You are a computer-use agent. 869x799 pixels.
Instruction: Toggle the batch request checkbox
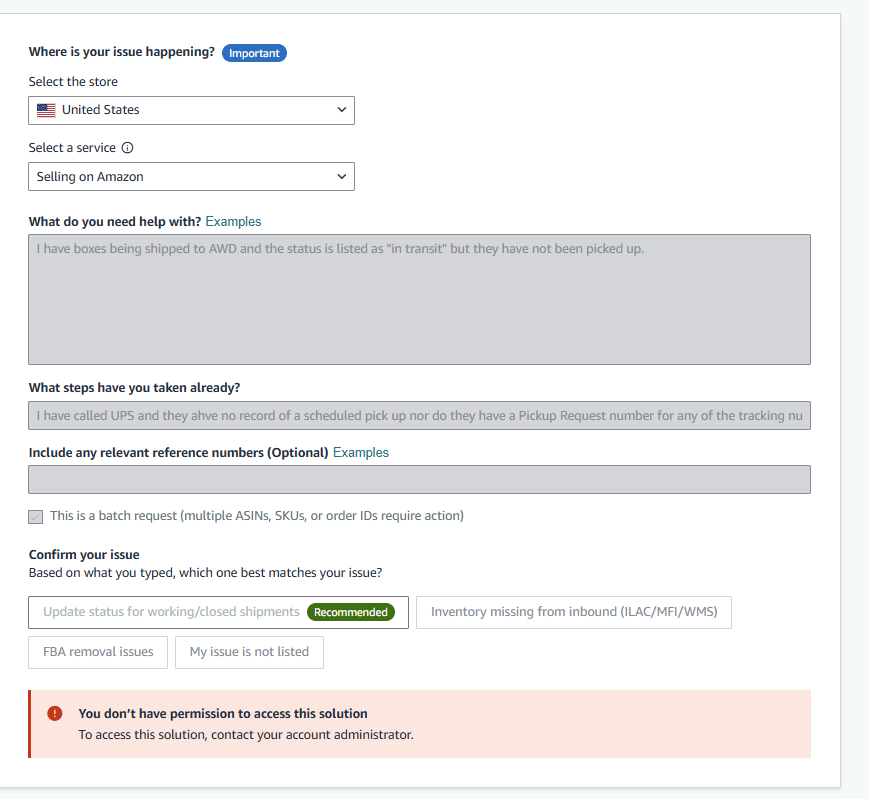click(x=35, y=517)
